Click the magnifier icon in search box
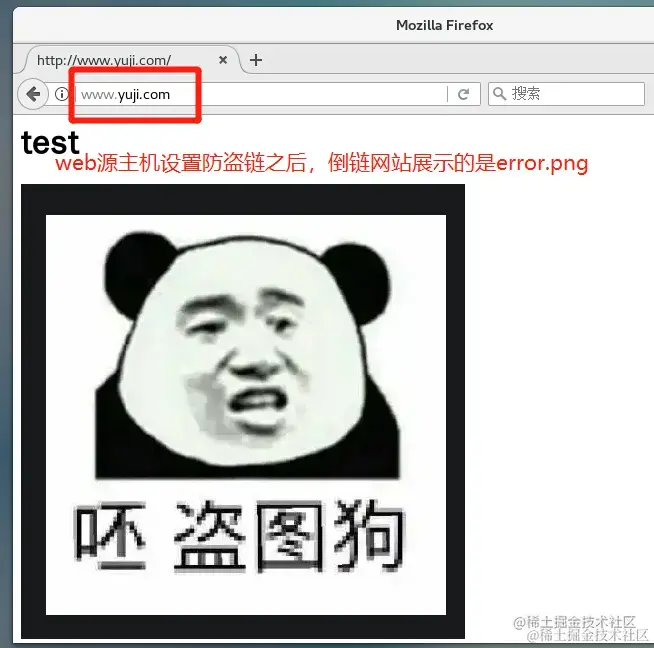 coord(499,94)
